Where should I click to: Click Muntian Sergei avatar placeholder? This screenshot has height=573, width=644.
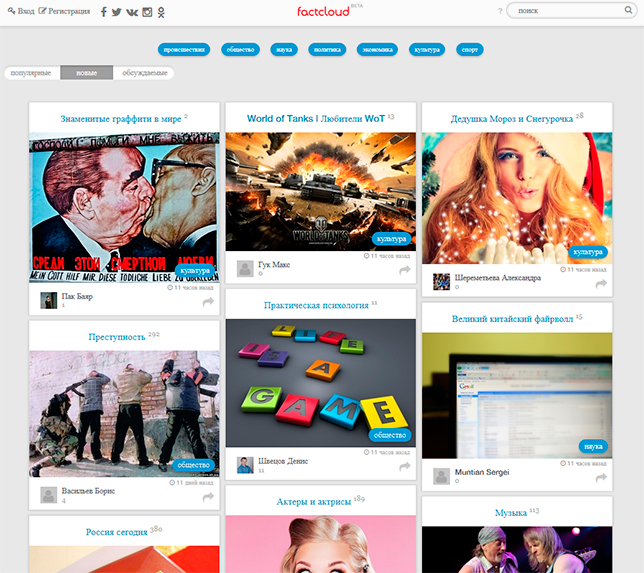pyautogui.click(x=442, y=476)
